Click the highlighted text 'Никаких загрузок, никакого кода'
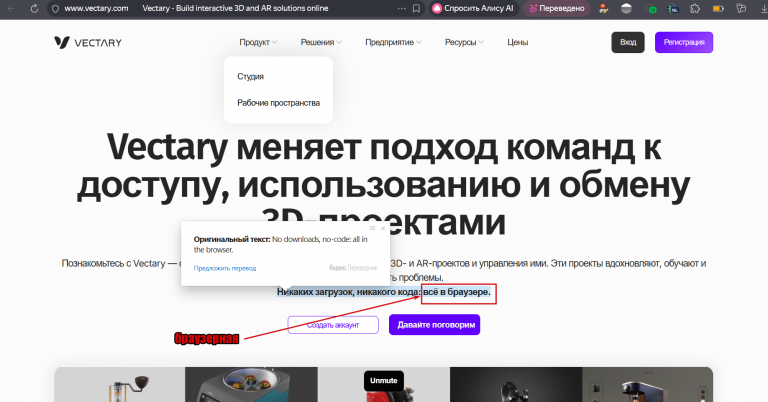The image size is (768, 402). 348,292
